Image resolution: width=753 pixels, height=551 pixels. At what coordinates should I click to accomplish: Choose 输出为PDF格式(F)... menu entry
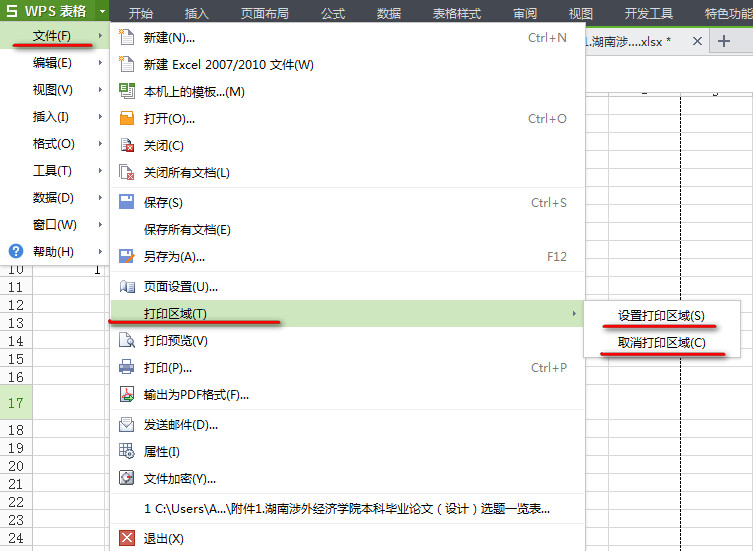348,394
